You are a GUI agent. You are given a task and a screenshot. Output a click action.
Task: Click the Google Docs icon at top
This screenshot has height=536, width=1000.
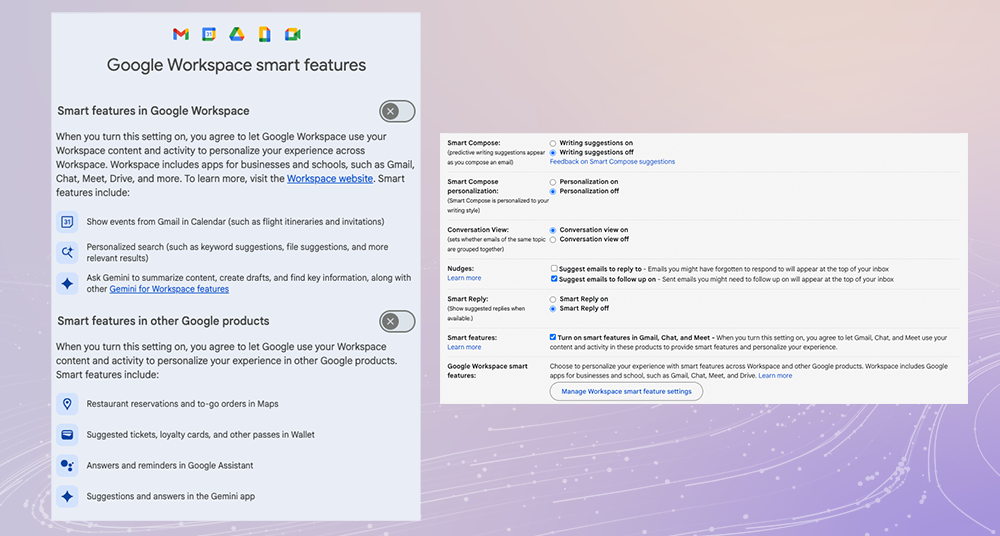point(264,34)
